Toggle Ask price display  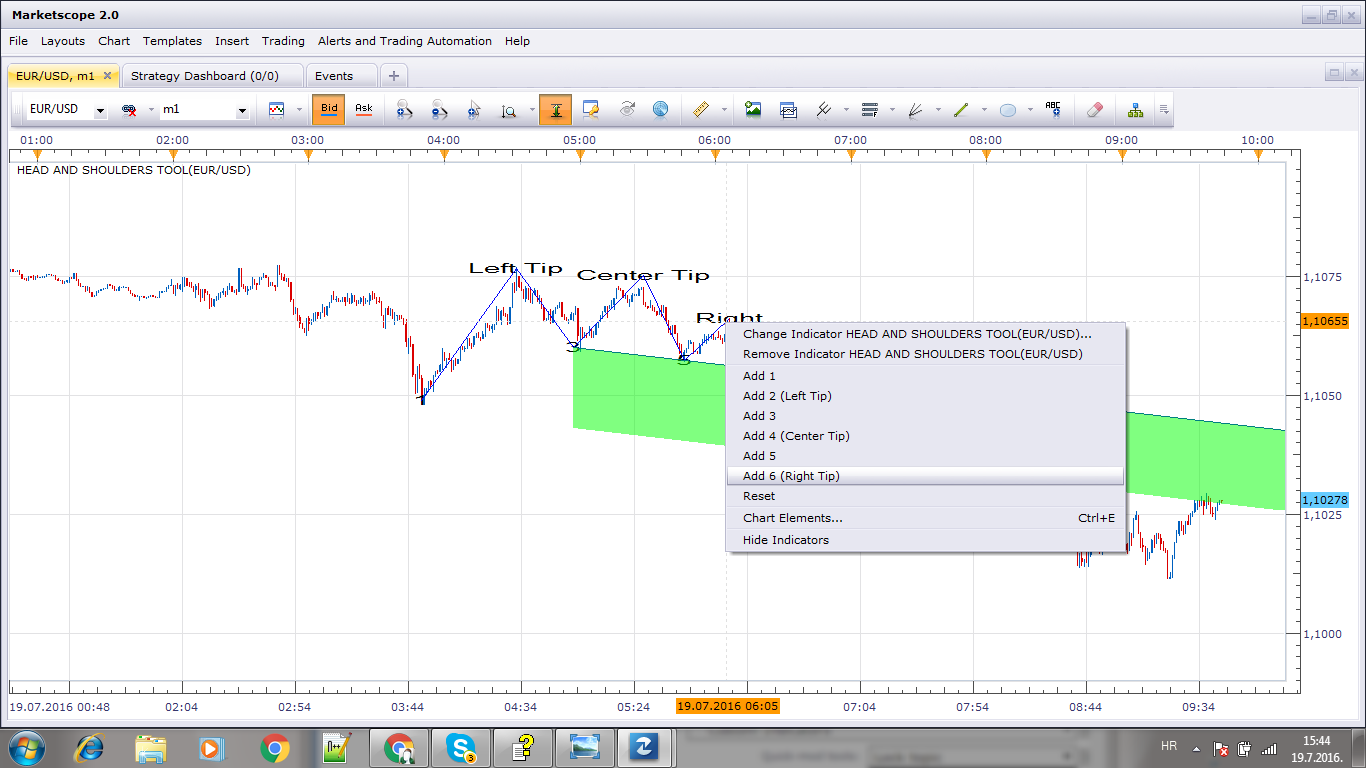(x=364, y=109)
